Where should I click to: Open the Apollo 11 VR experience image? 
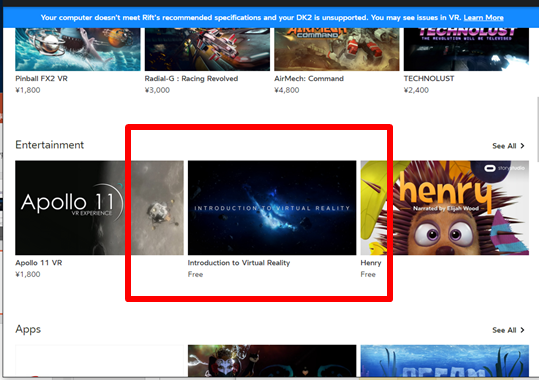coord(99,208)
